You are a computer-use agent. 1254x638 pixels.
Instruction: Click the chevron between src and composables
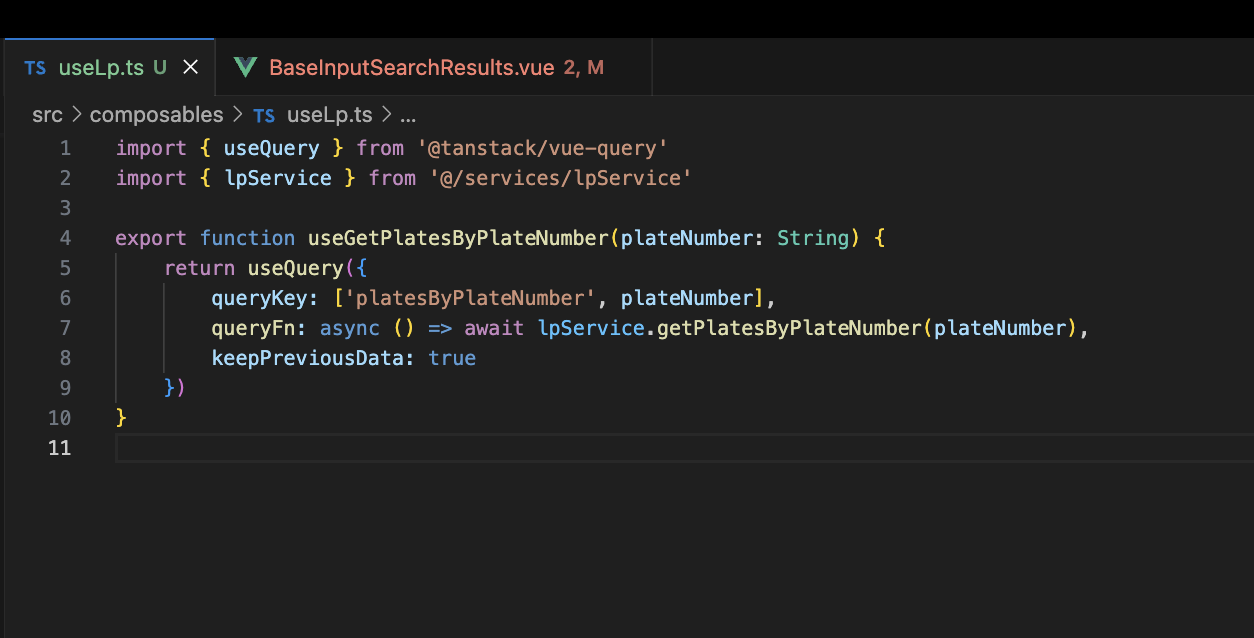coord(76,115)
